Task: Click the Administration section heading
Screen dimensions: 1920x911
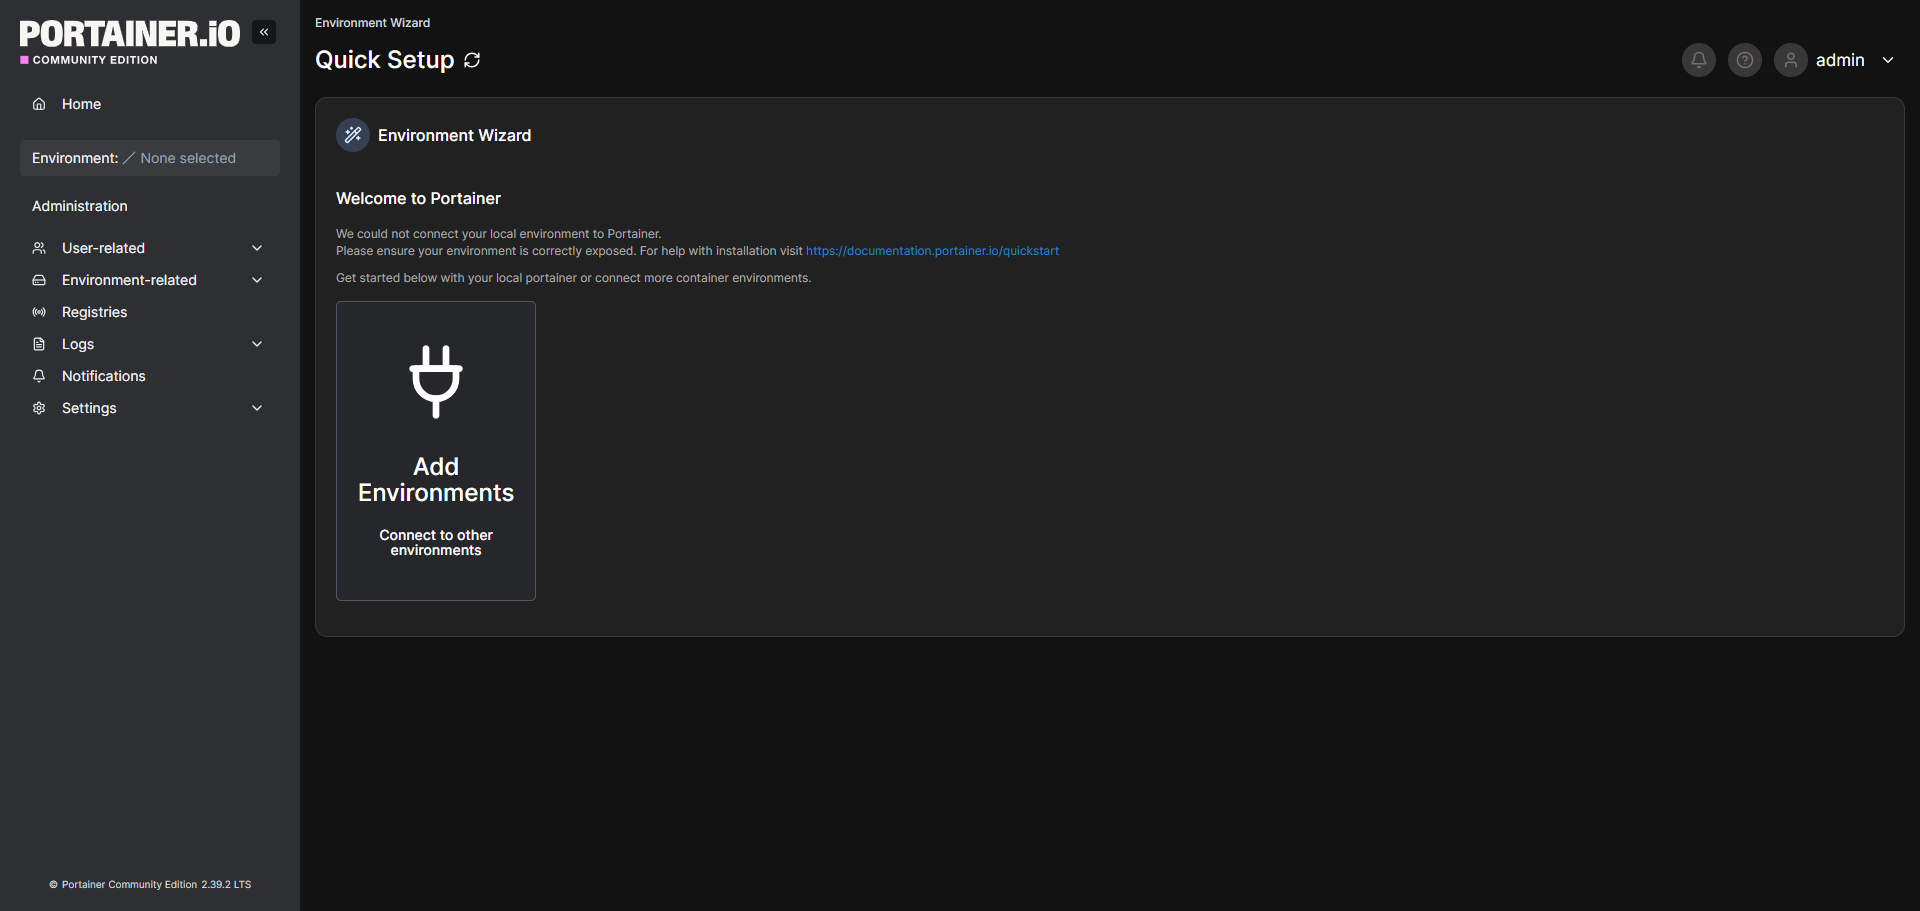Action: [80, 206]
